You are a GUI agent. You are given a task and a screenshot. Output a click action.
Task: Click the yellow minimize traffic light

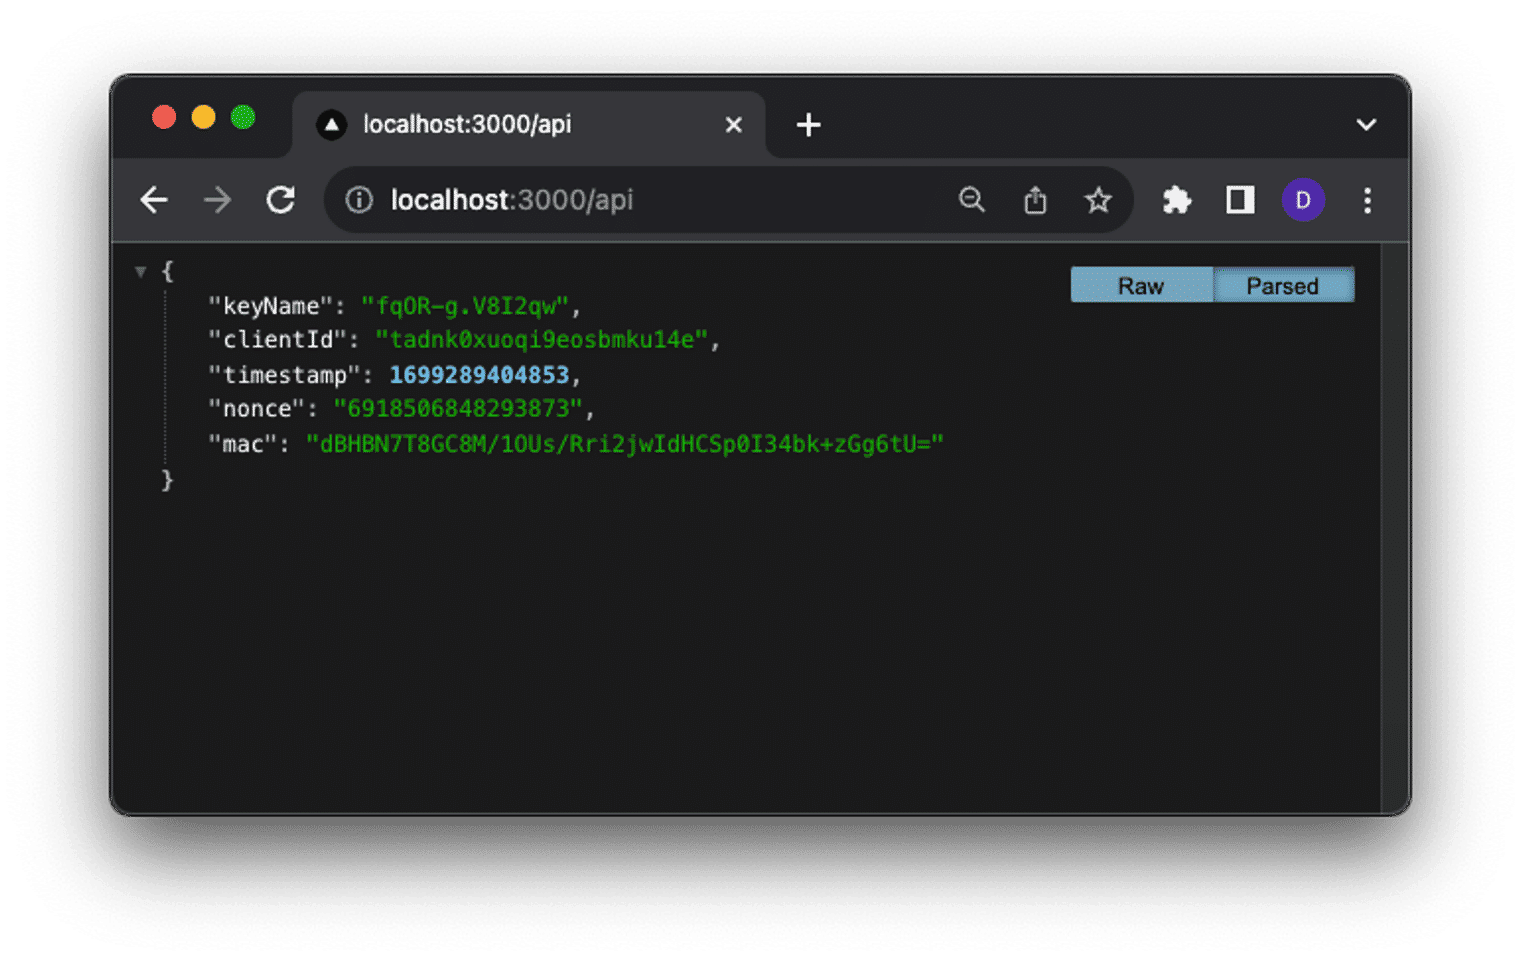[x=204, y=117]
